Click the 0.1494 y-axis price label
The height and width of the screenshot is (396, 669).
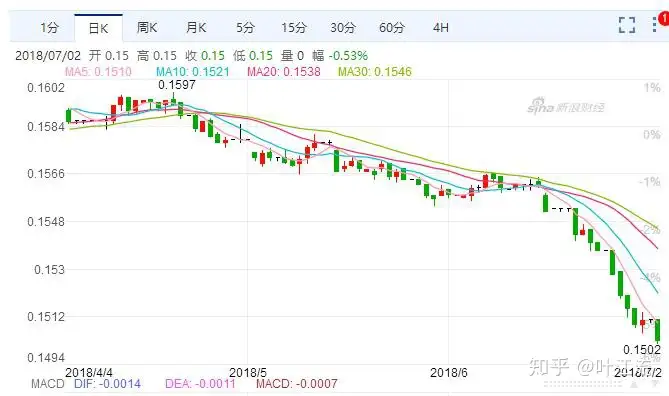pyautogui.click(x=46, y=358)
